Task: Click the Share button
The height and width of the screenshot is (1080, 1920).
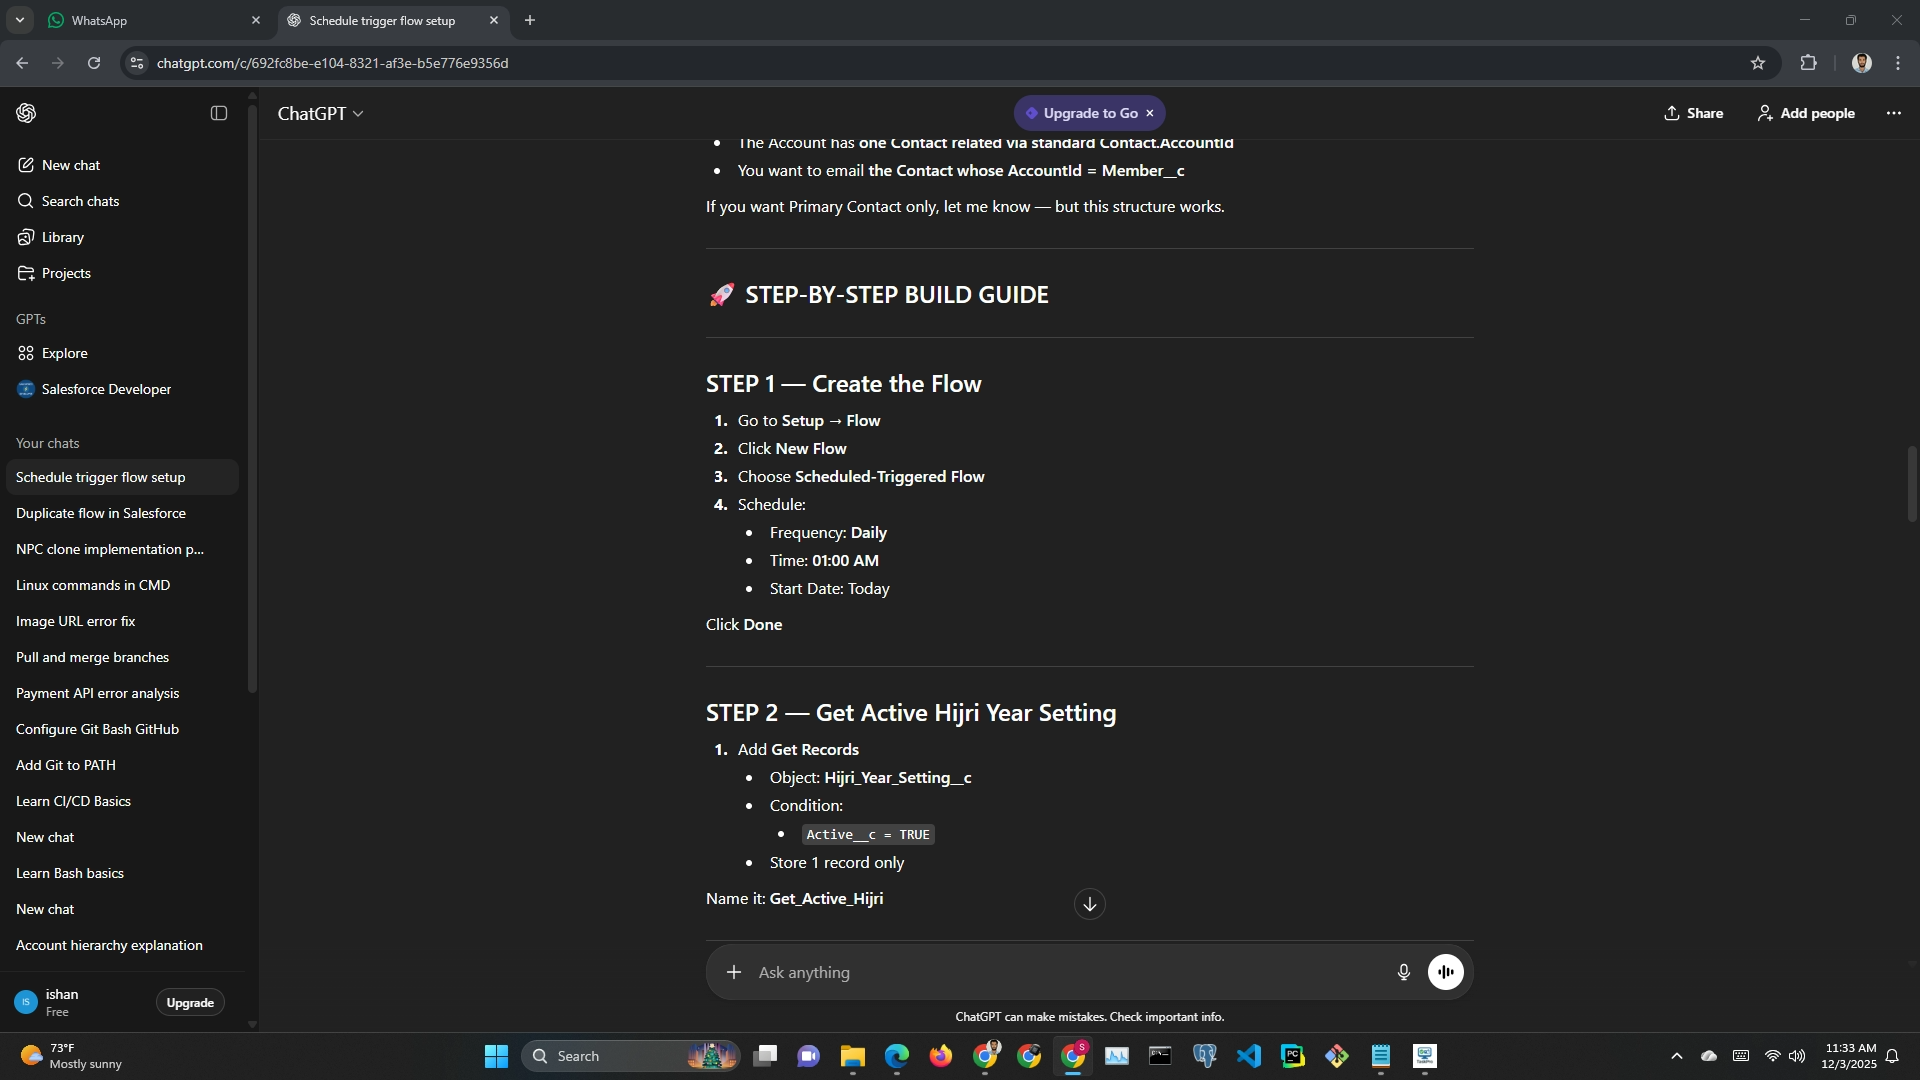Action: click(x=1693, y=113)
